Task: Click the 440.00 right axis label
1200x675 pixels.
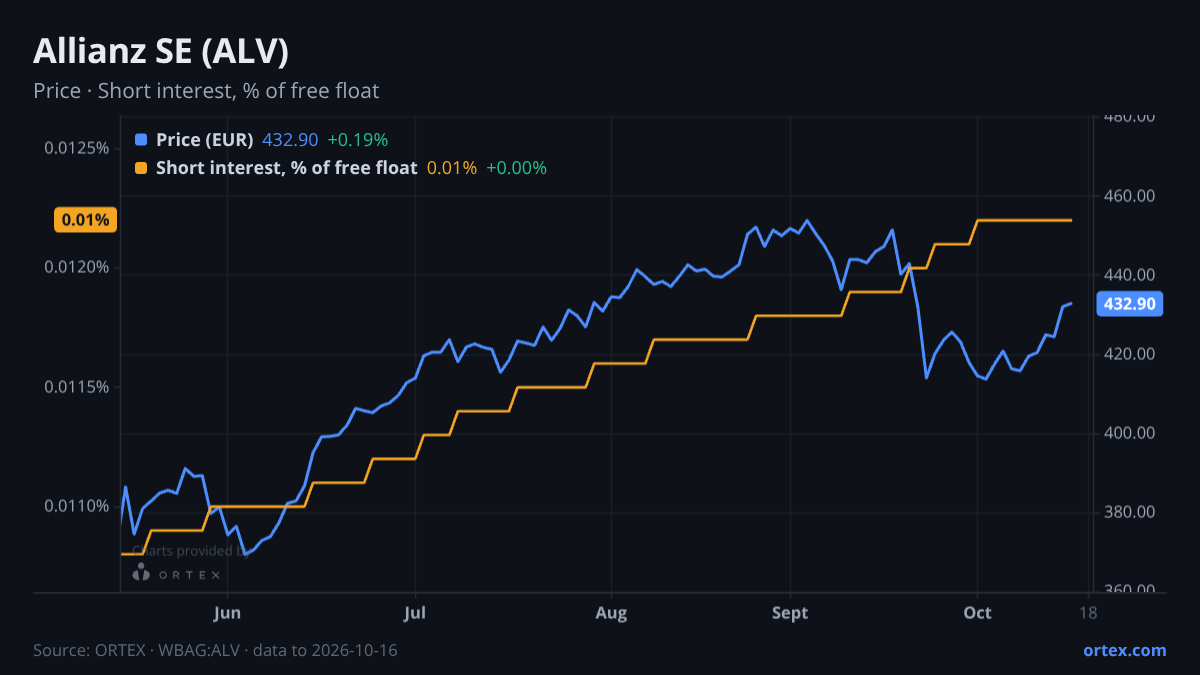Action: [1130, 275]
